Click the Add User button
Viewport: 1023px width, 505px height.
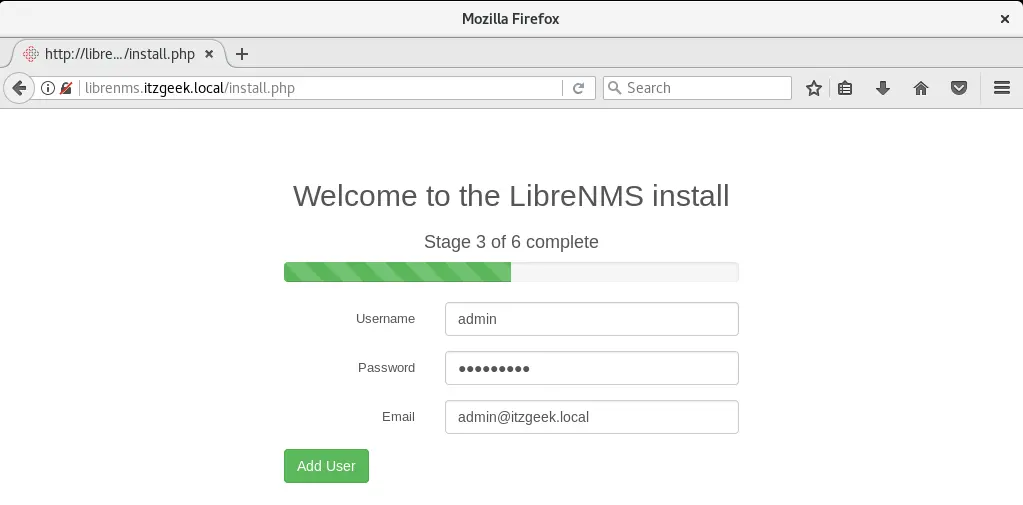326,466
